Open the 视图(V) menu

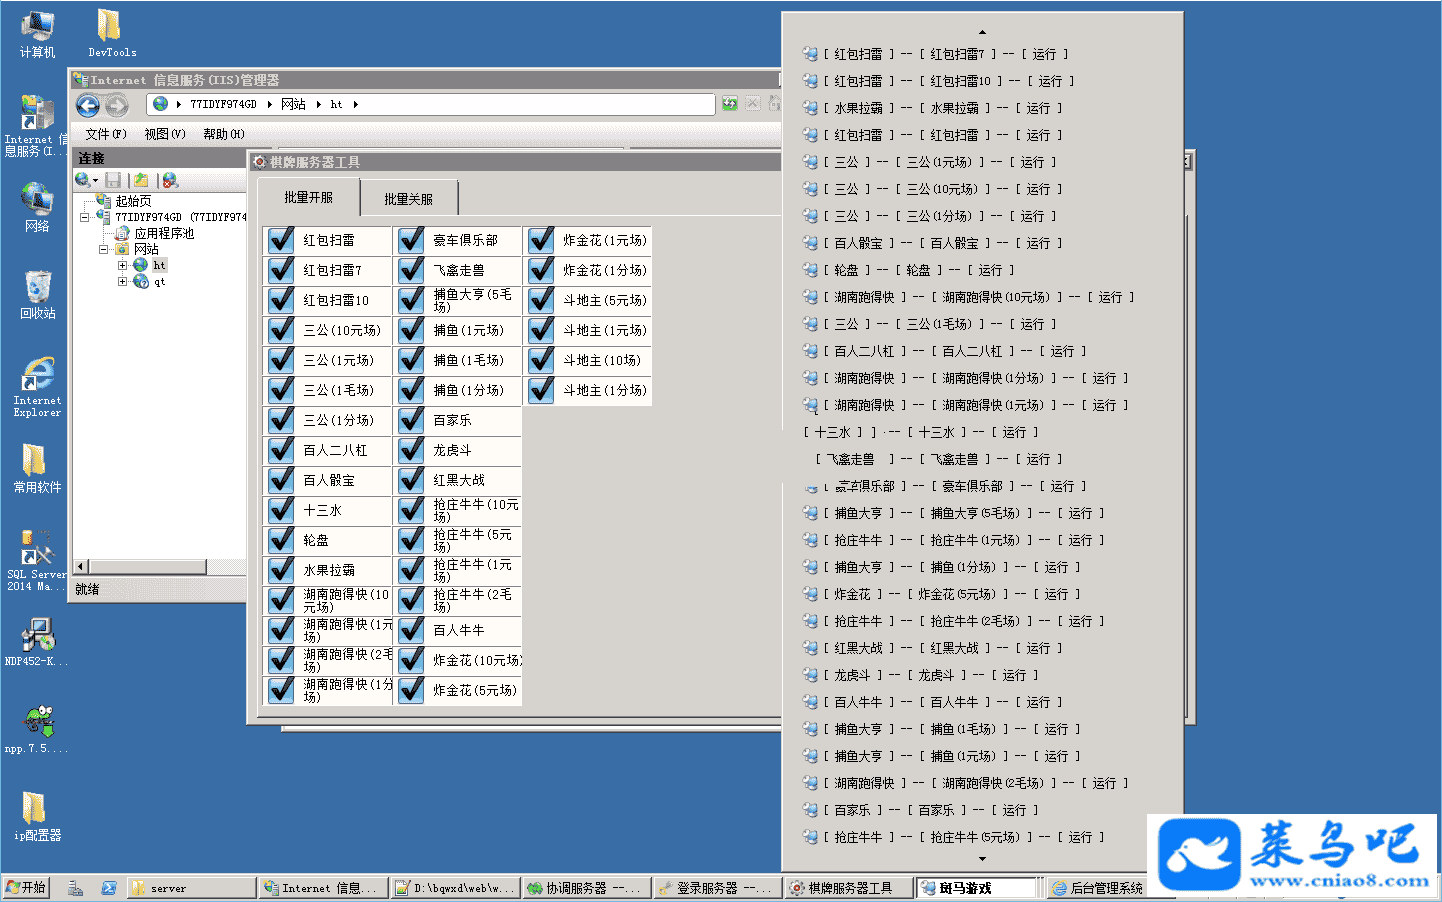(164, 134)
